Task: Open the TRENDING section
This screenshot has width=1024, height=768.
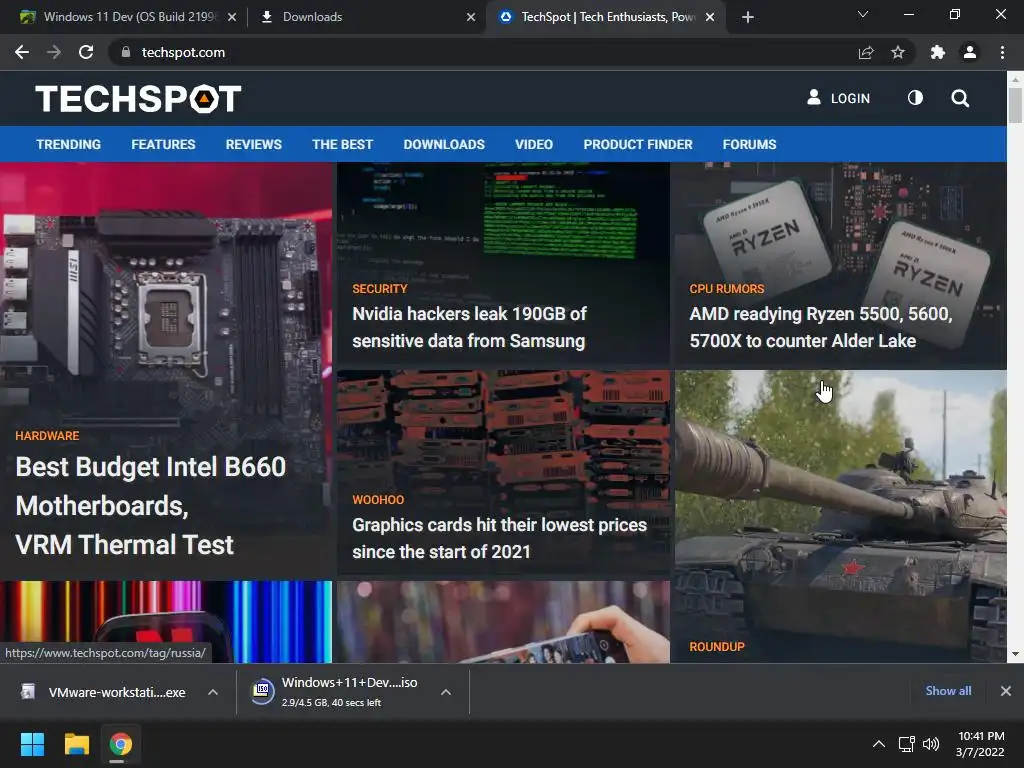Action: coord(69,144)
